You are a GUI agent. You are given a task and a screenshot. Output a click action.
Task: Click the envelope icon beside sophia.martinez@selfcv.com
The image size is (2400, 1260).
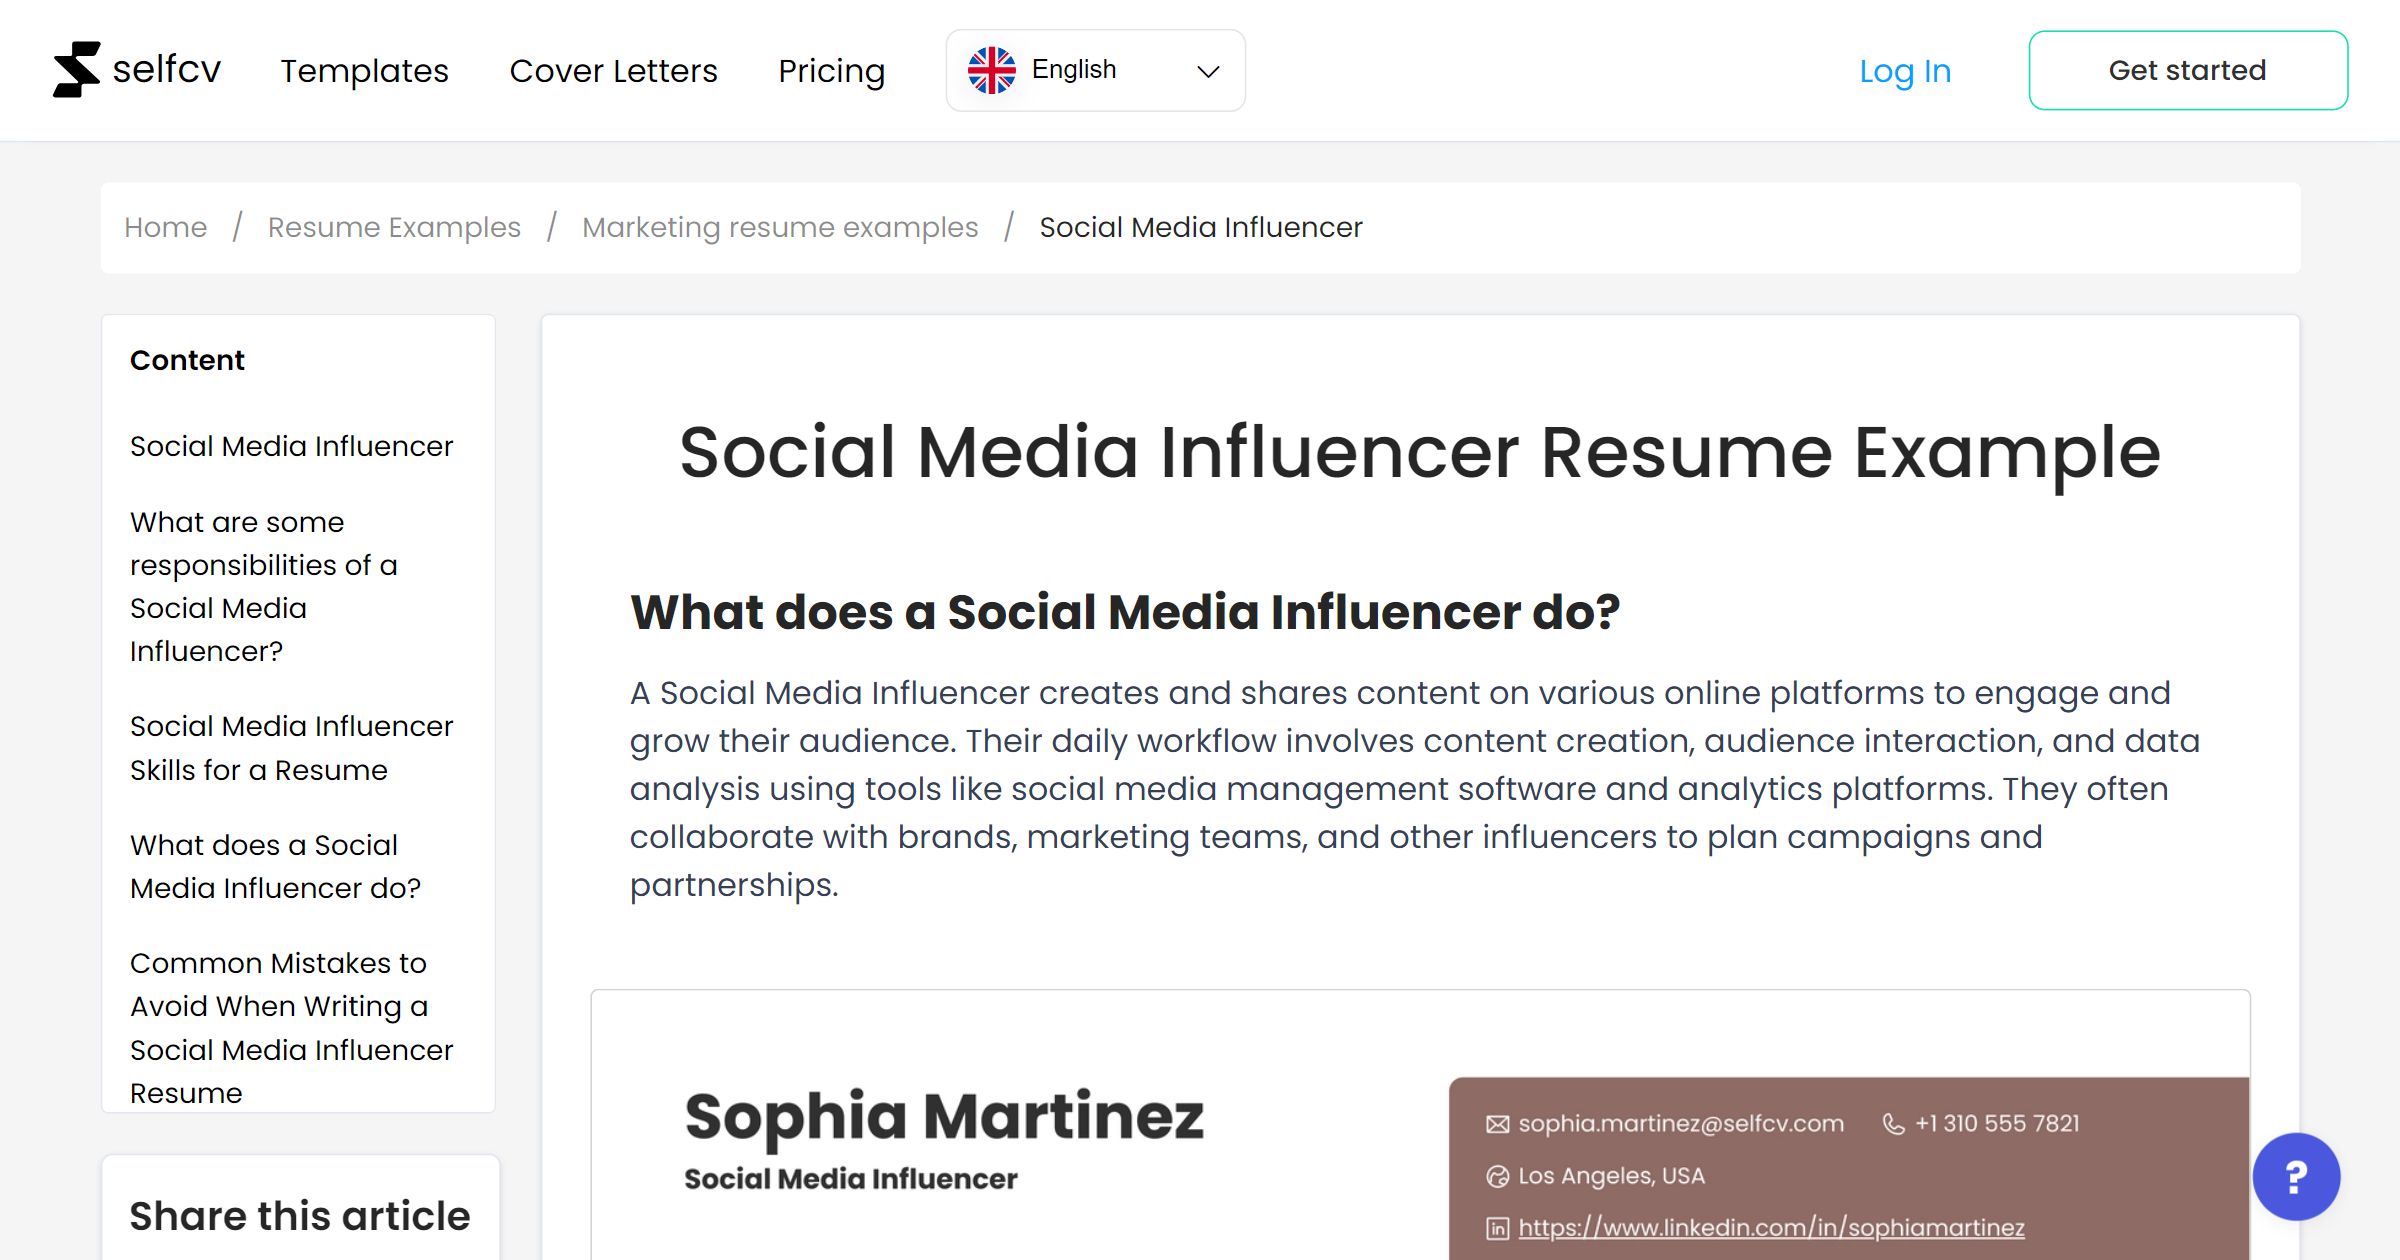click(1496, 1123)
